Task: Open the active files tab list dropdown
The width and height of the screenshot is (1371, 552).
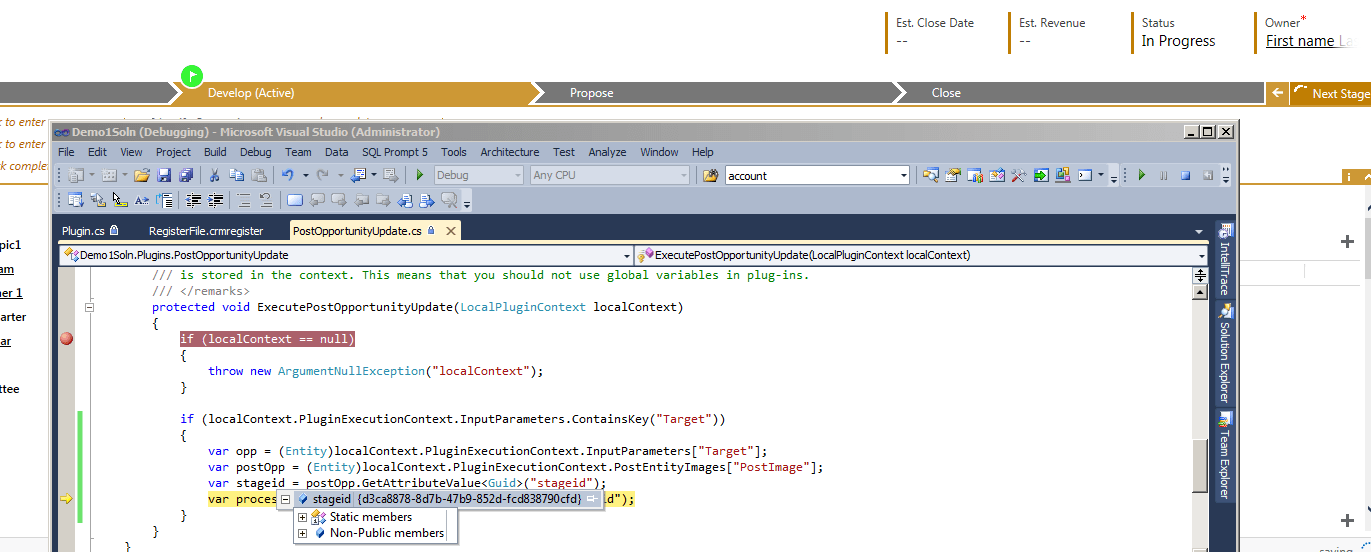Action: click(1199, 231)
